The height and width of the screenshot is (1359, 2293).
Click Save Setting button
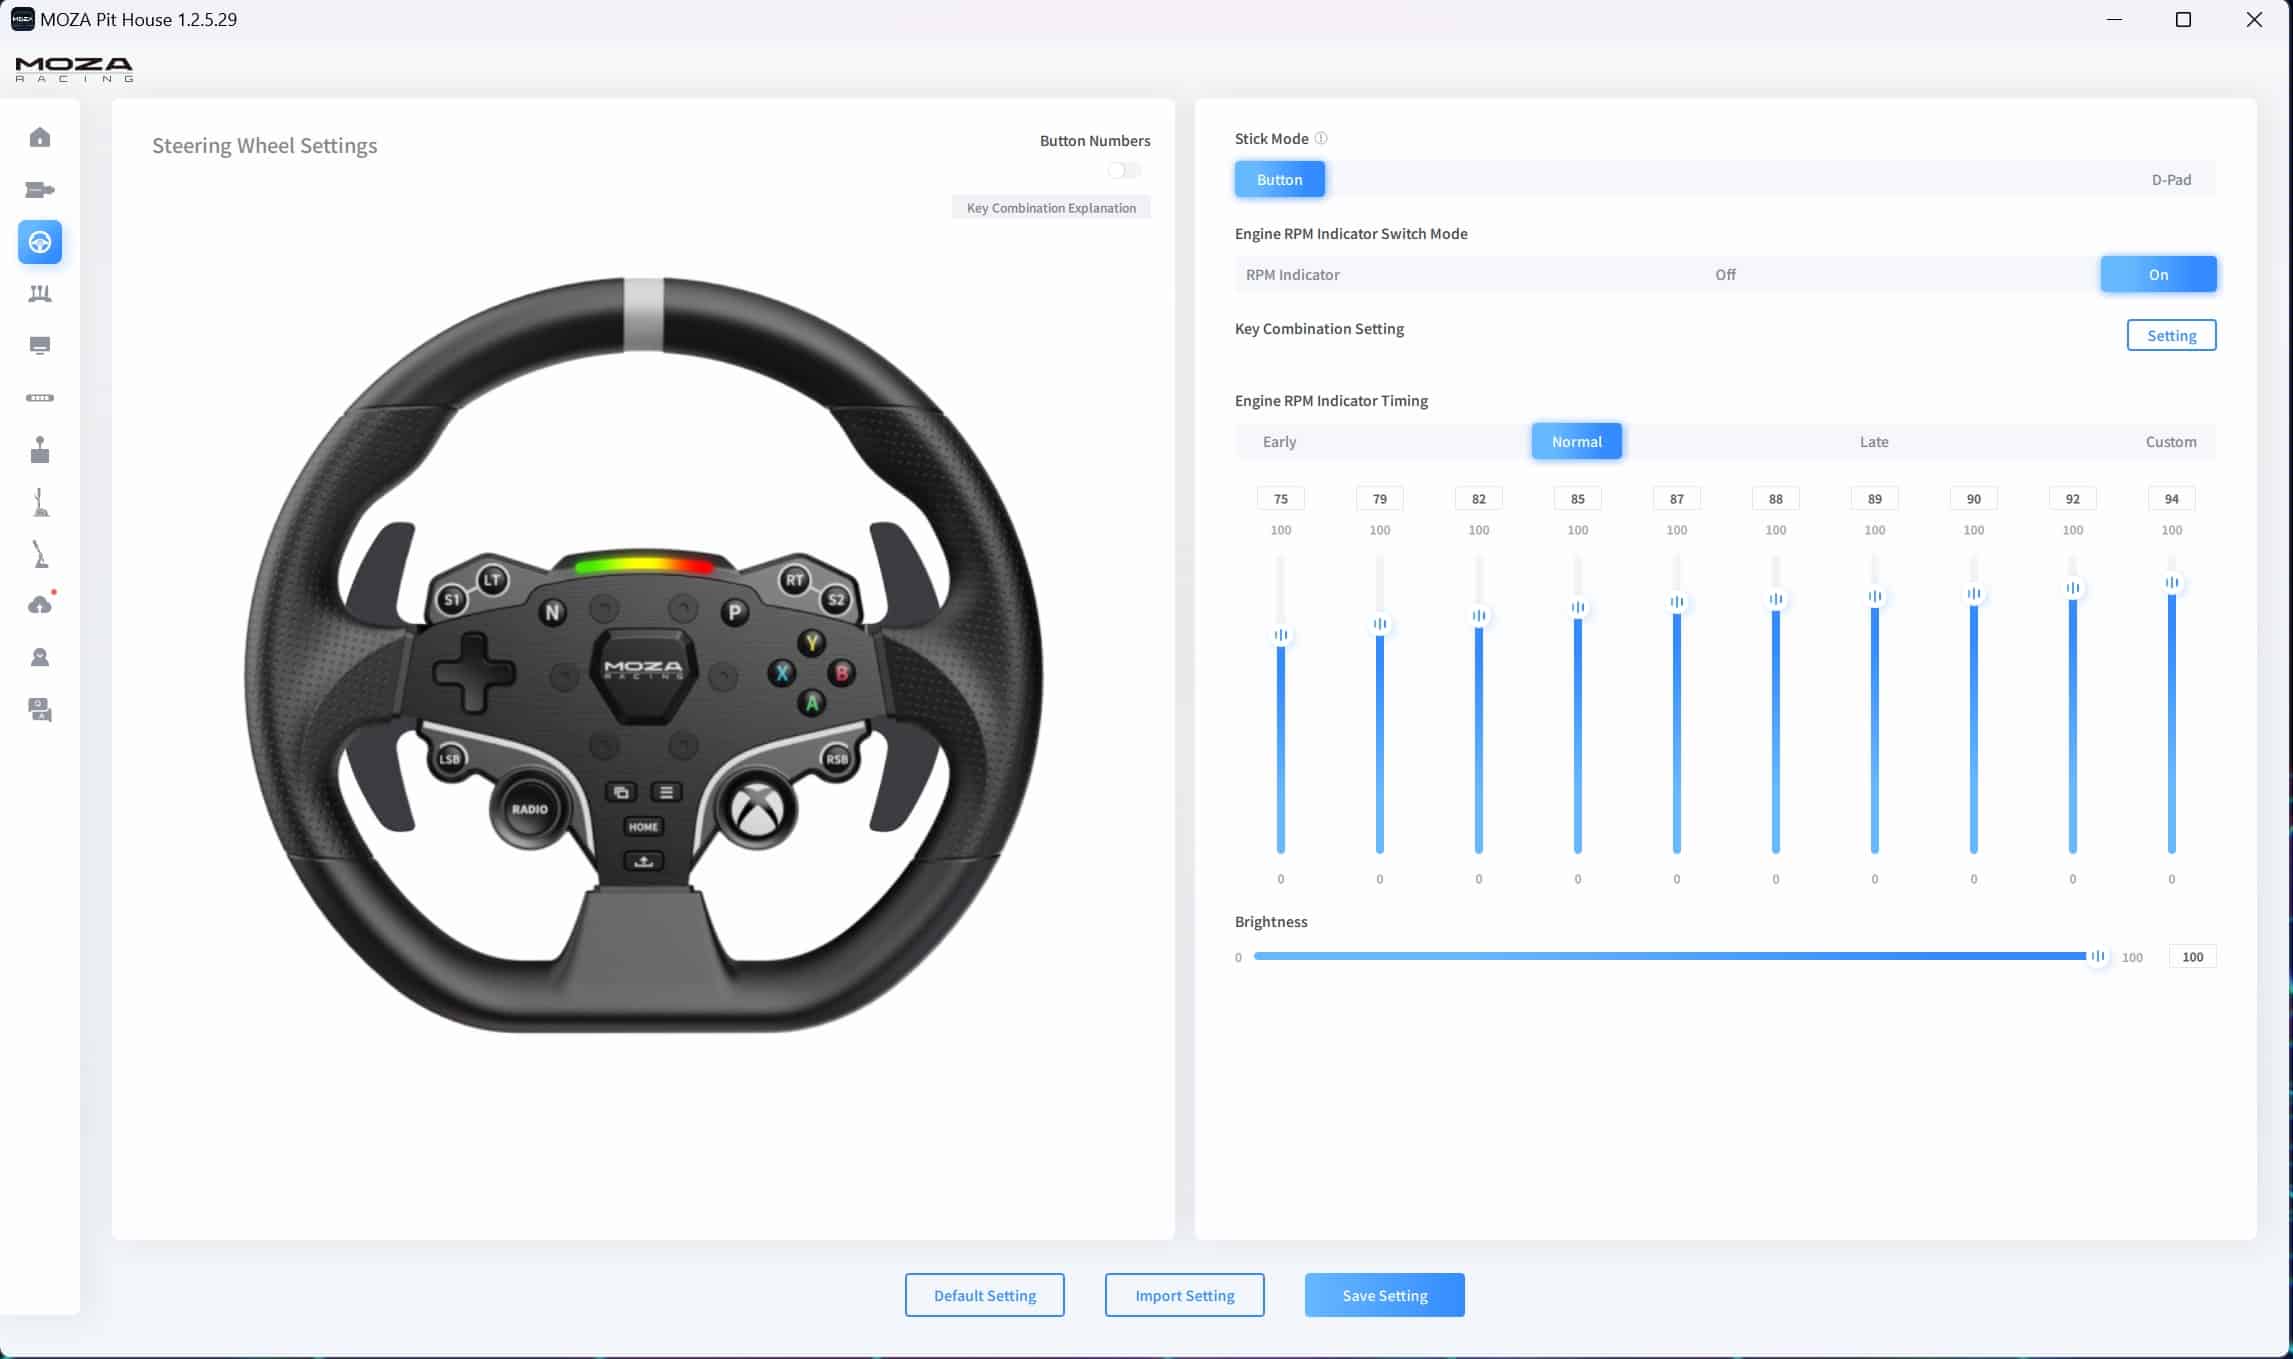(1384, 1296)
